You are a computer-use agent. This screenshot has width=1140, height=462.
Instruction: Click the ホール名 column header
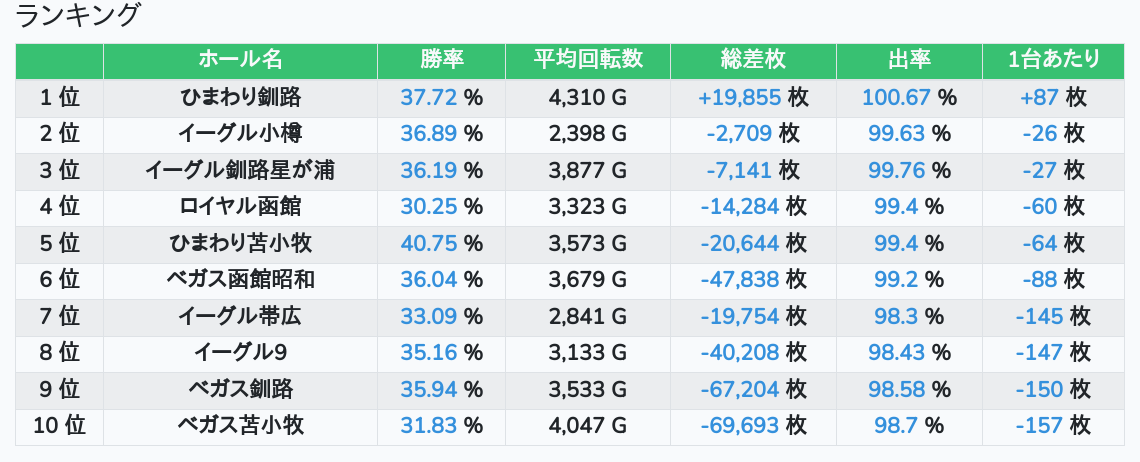click(240, 60)
